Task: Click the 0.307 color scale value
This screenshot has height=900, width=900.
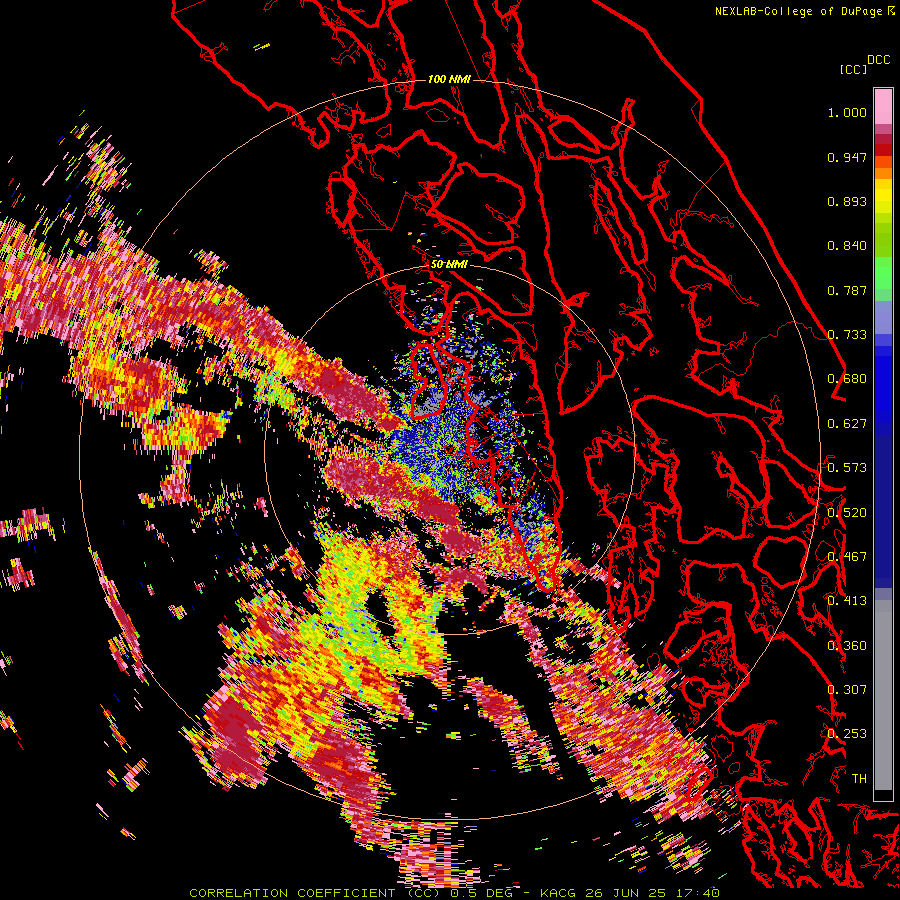Action: pos(847,689)
